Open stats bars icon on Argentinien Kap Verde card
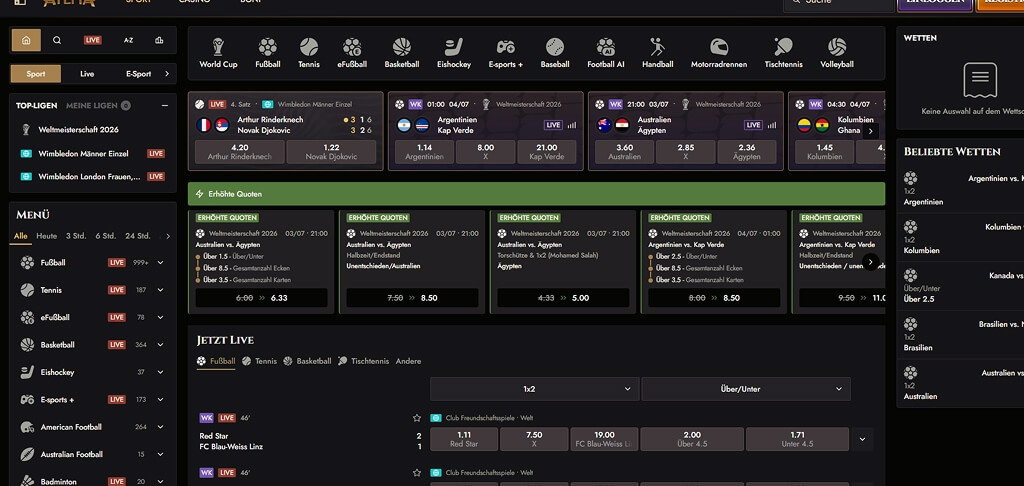Viewport: 1024px width, 486px height. [x=572, y=125]
